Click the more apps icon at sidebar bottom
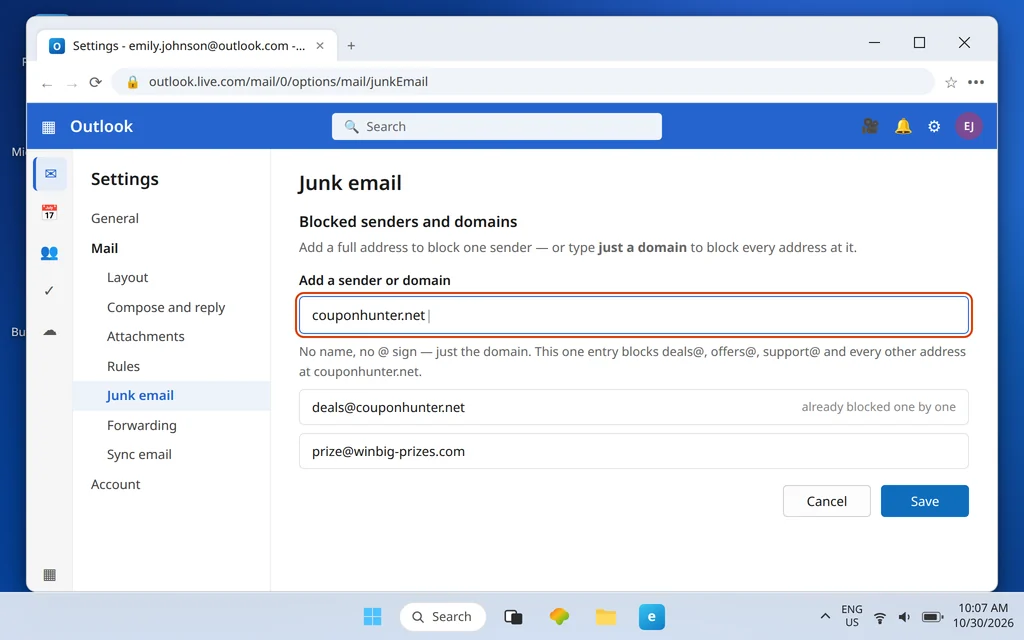1024x640 pixels. pyautogui.click(x=49, y=575)
